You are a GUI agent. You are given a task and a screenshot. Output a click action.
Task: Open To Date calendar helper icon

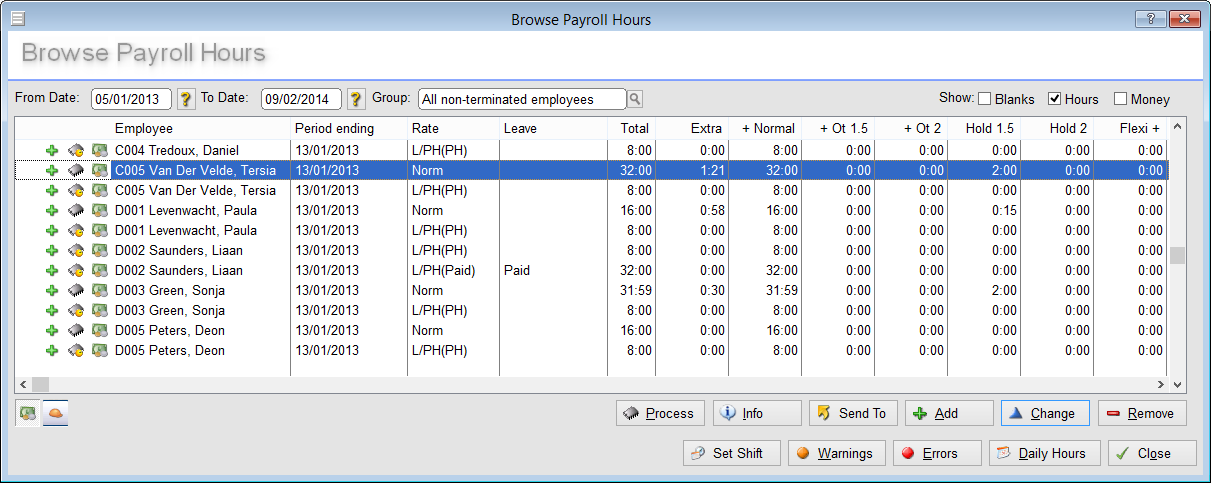356,99
